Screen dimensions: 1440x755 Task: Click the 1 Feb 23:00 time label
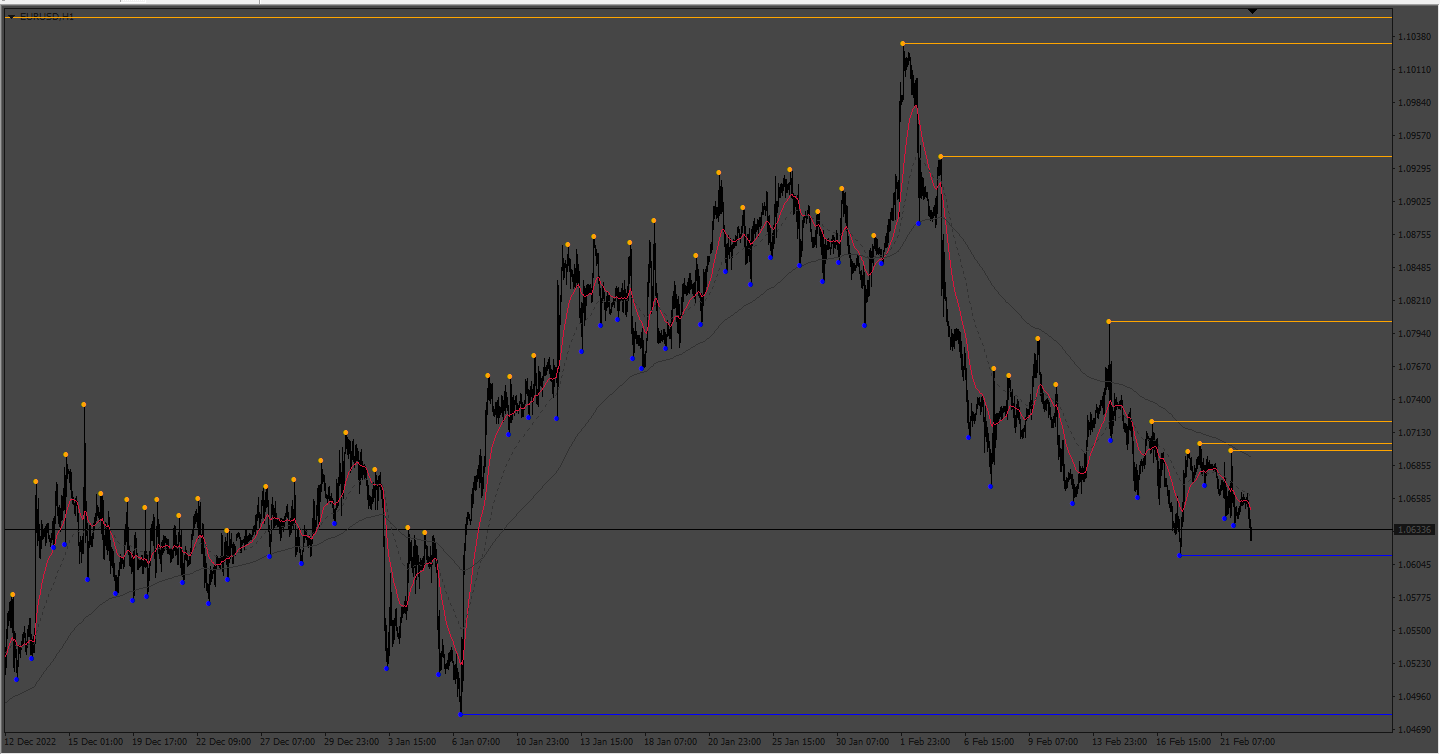926,743
